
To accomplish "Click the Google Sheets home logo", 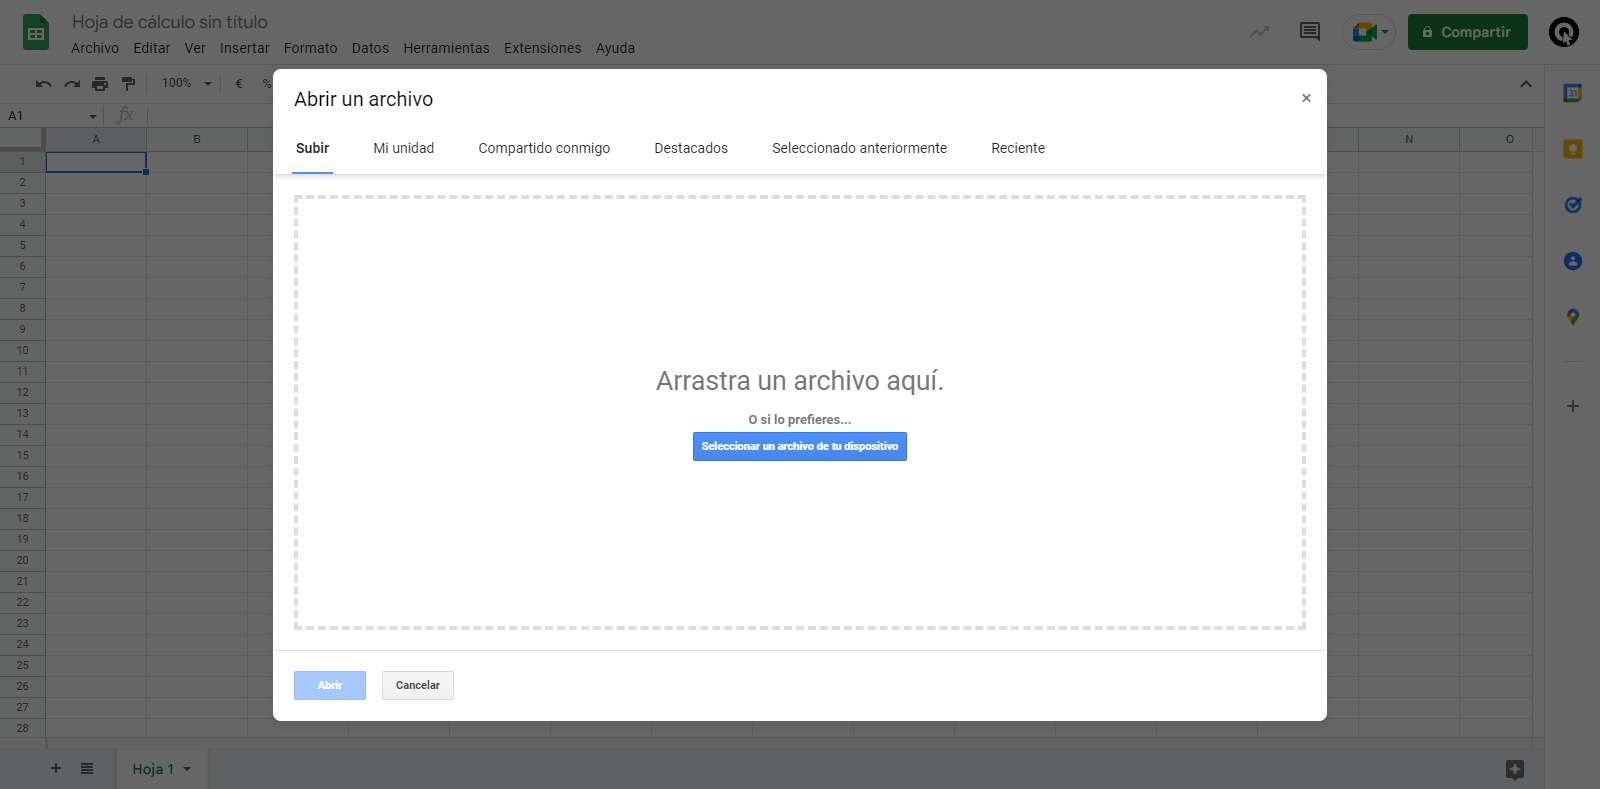I will click(x=36, y=33).
